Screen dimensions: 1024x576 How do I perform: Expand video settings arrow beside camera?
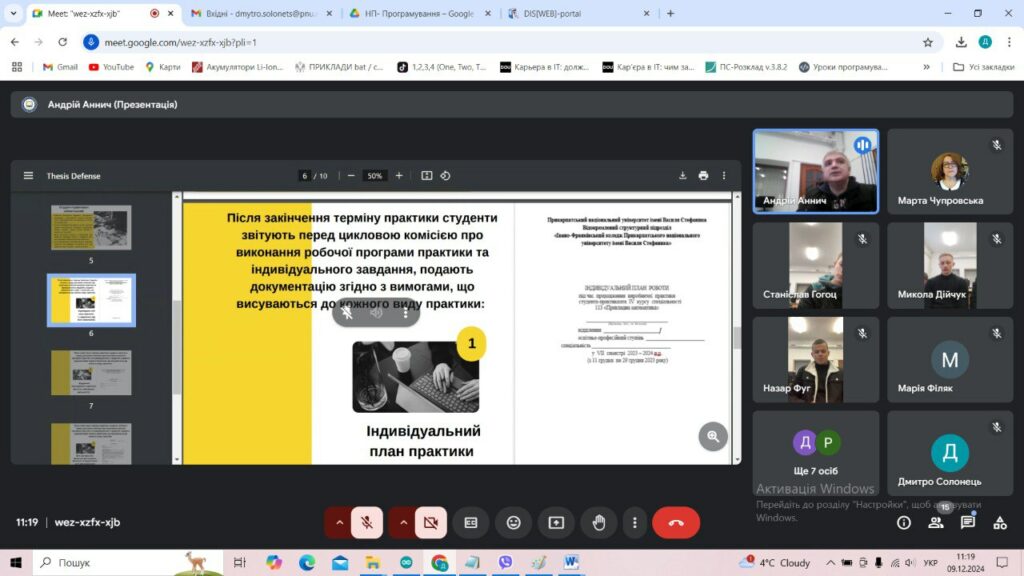[403, 522]
